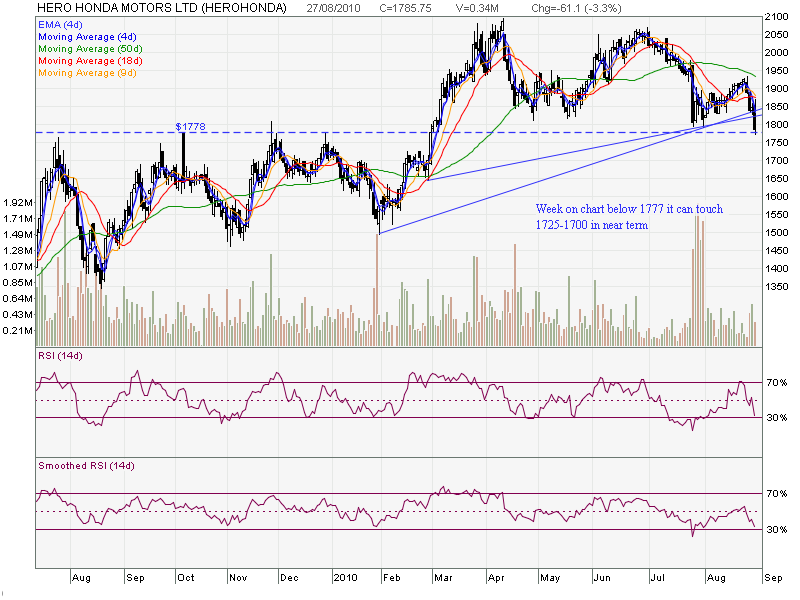Image resolution: width=800 pixels, height=600 pixels.
Task: Click the 0.64M volume axis label
Action: [x=17, y=298]
